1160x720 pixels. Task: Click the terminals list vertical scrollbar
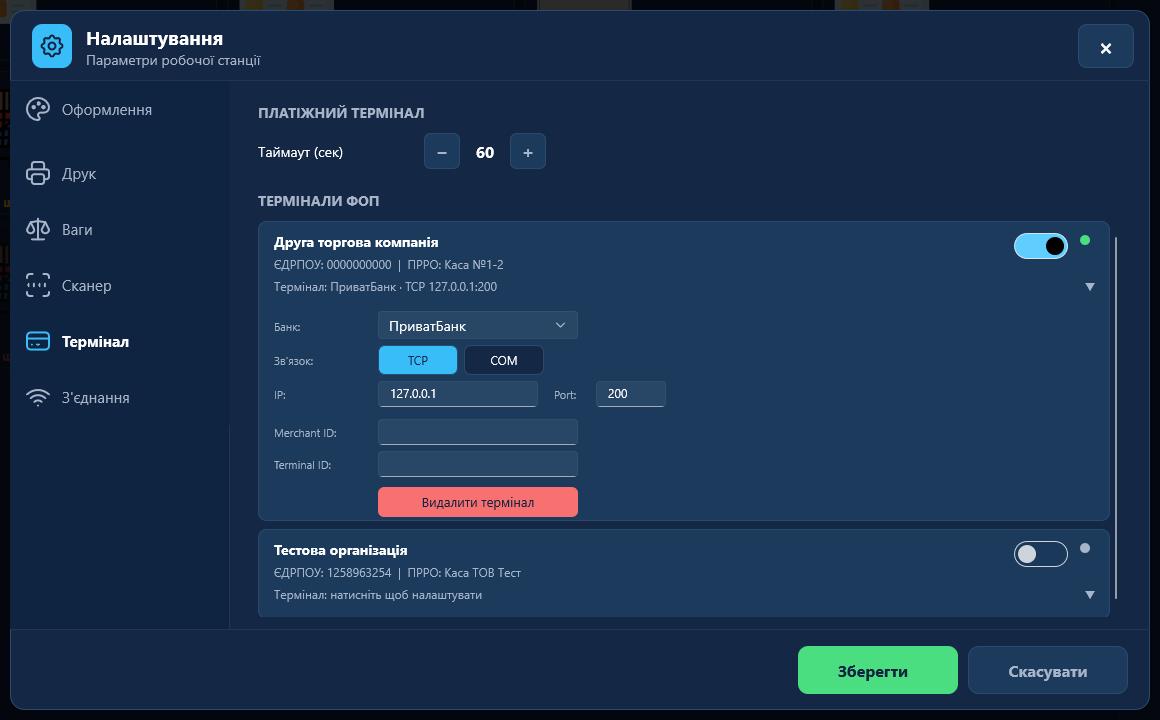(x=1116, y=418)
